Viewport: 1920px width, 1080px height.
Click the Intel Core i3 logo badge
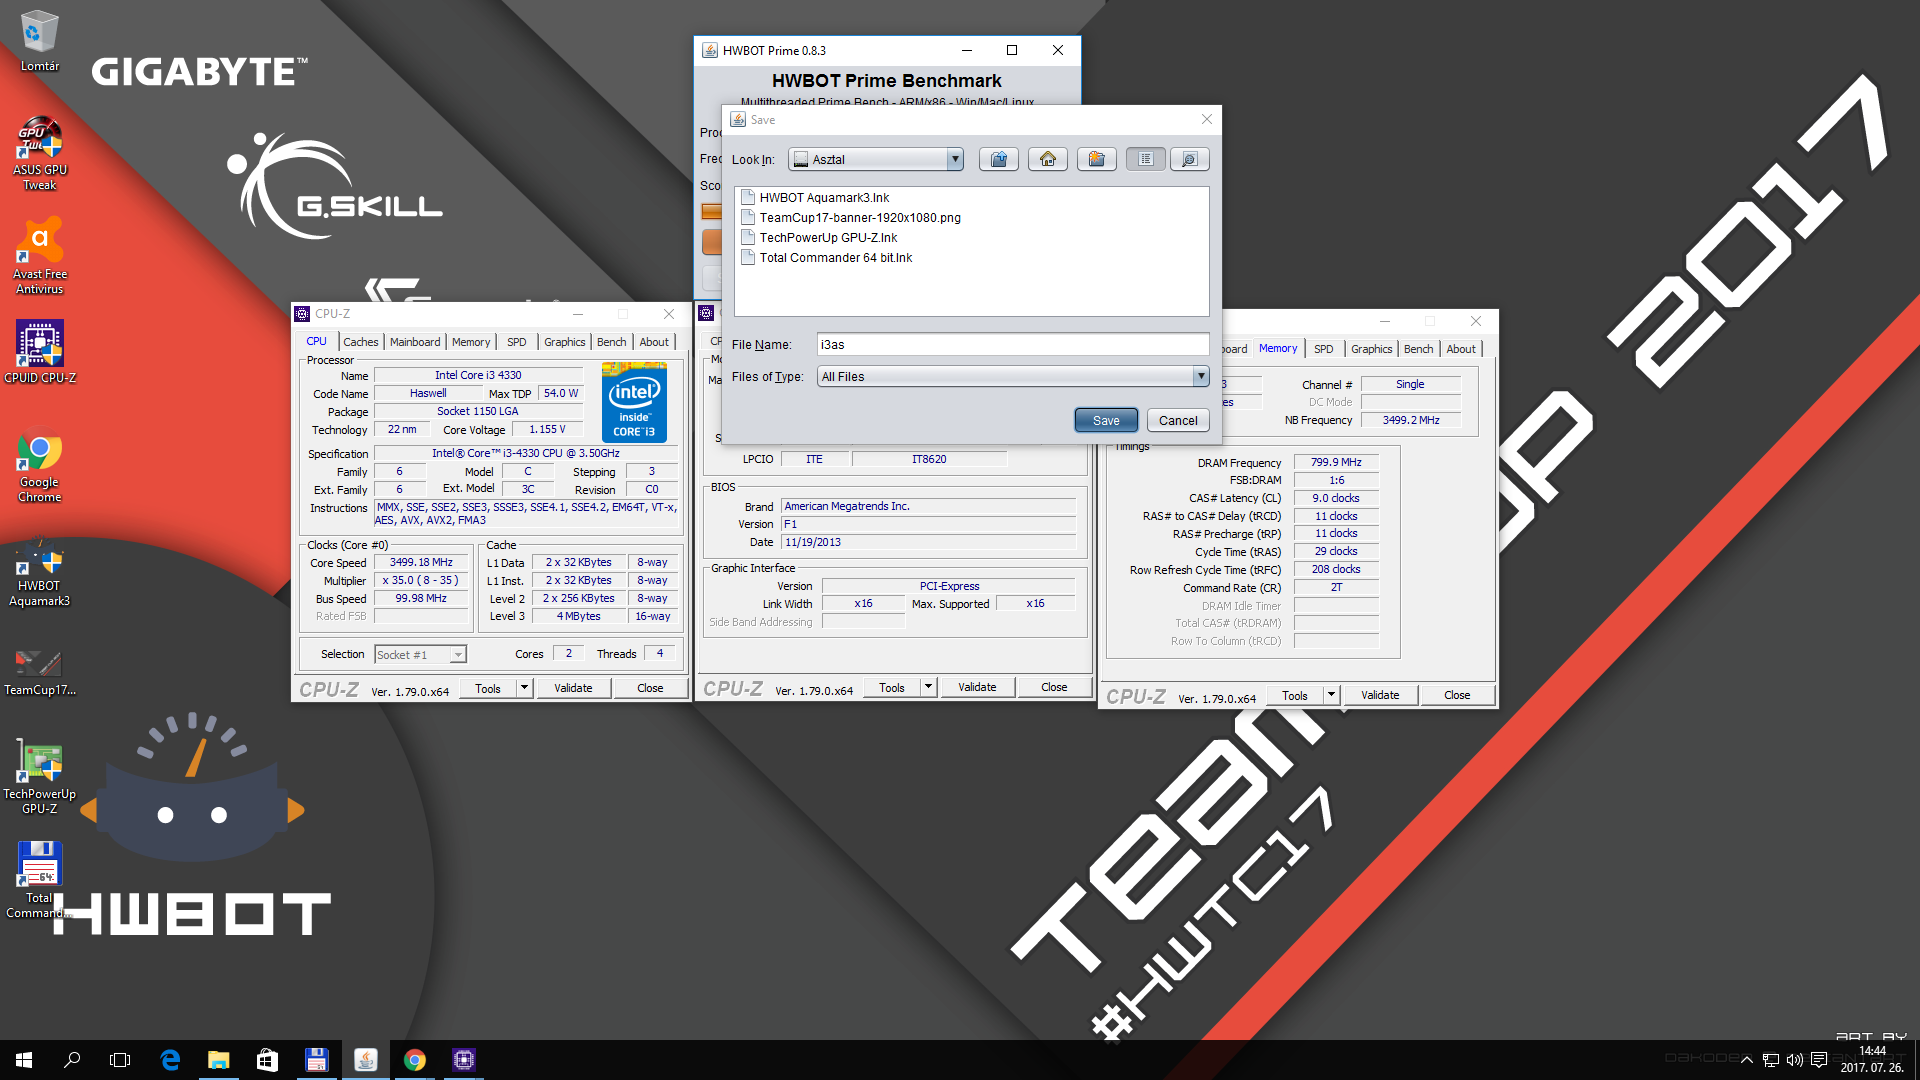point(634,404)
